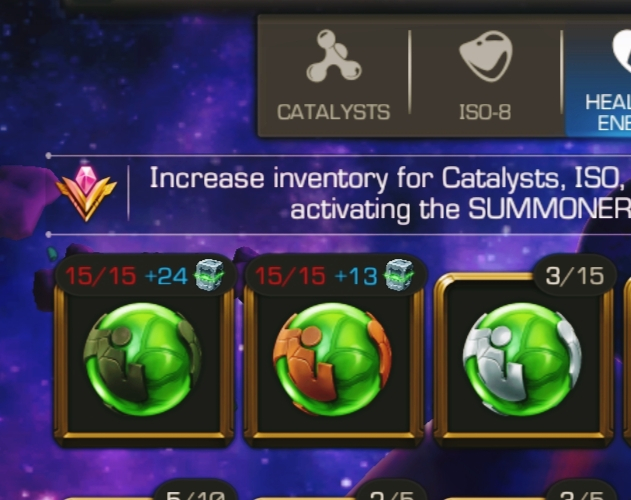The height and width of the screenshot is (500, 631).
Task: Tap the Catalysts molecule icon
Action: tap(334, 56)
